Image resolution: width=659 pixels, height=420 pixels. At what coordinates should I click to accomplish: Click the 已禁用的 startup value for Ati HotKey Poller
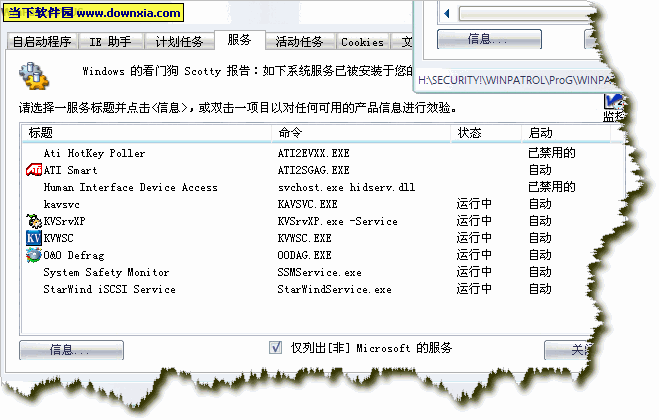(552, 153)
